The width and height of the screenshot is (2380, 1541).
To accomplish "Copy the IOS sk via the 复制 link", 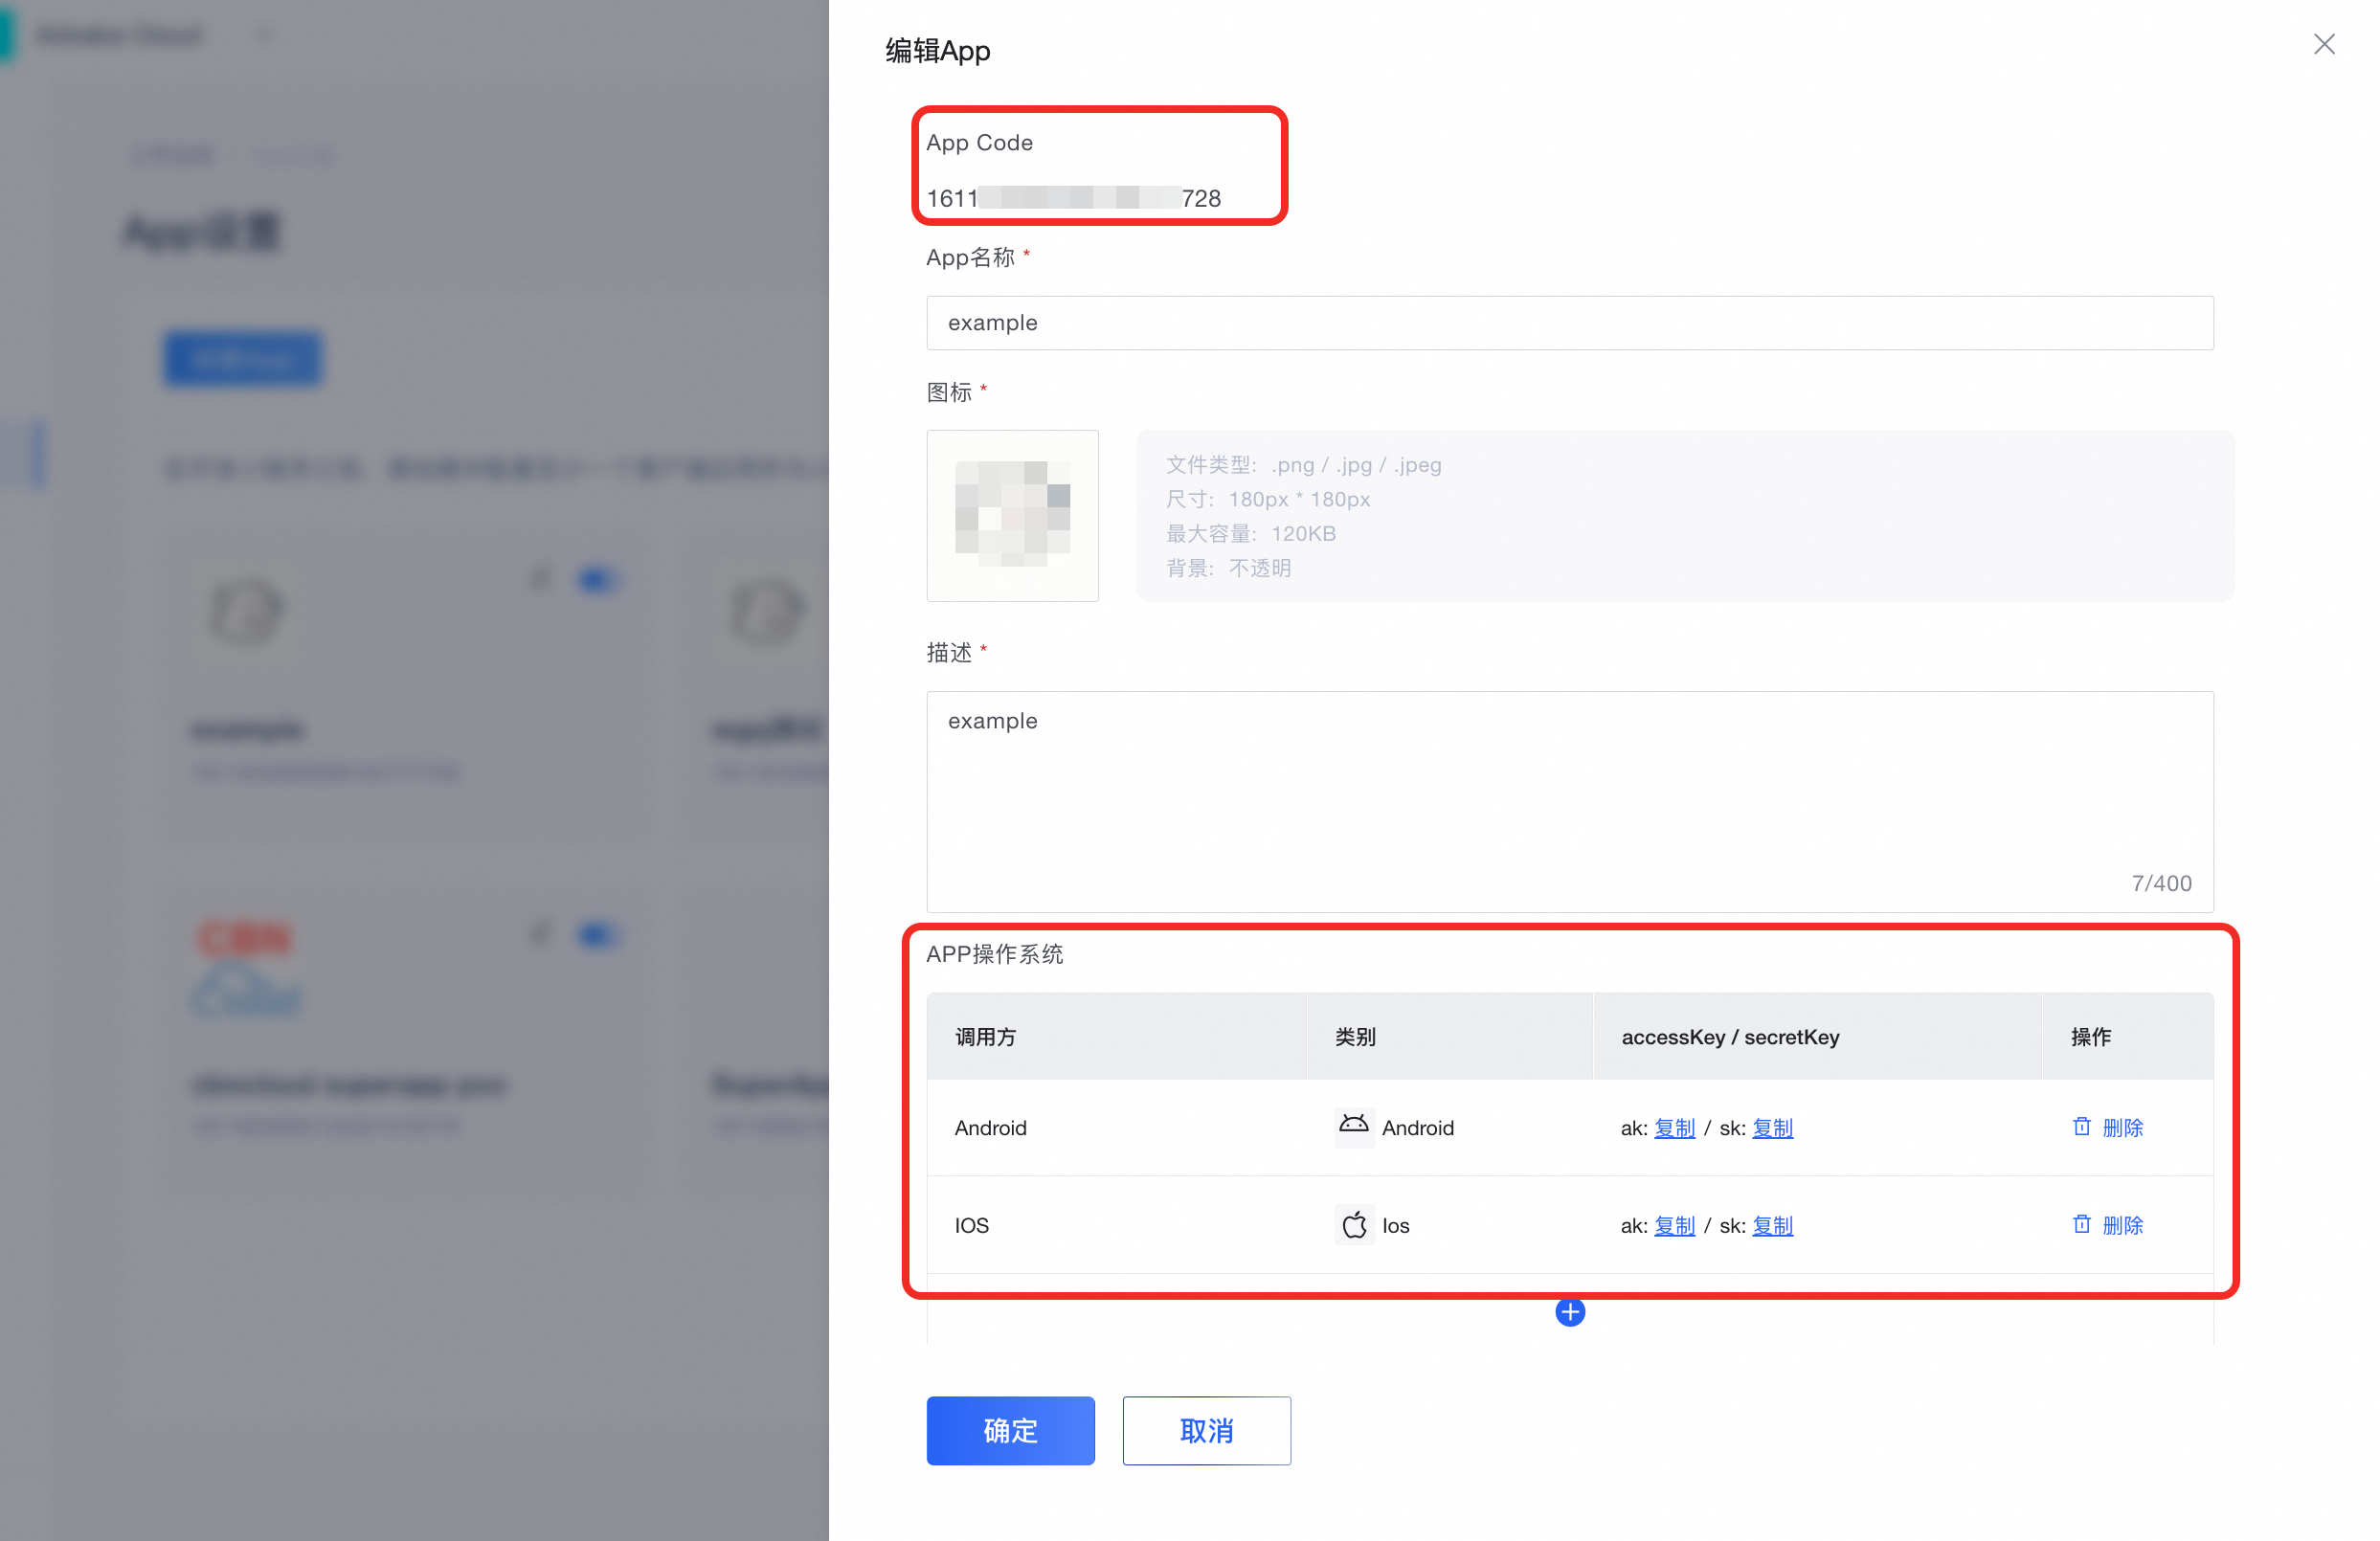I will 1771,1226.
